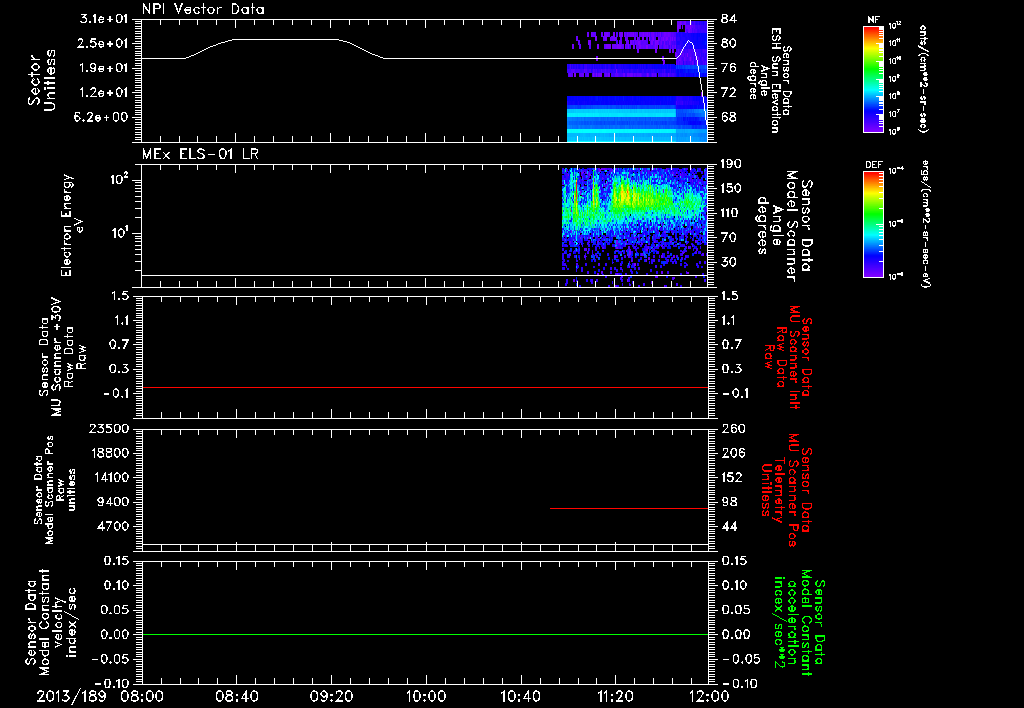The image size is (1024, 708).
Task: Click the '68' sun elevation tick value
Action: 729,118
